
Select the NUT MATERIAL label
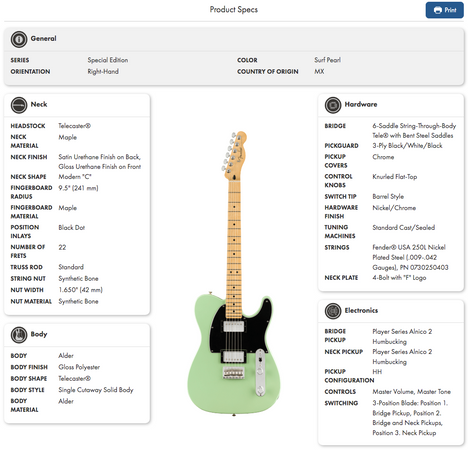coord(31,301)
